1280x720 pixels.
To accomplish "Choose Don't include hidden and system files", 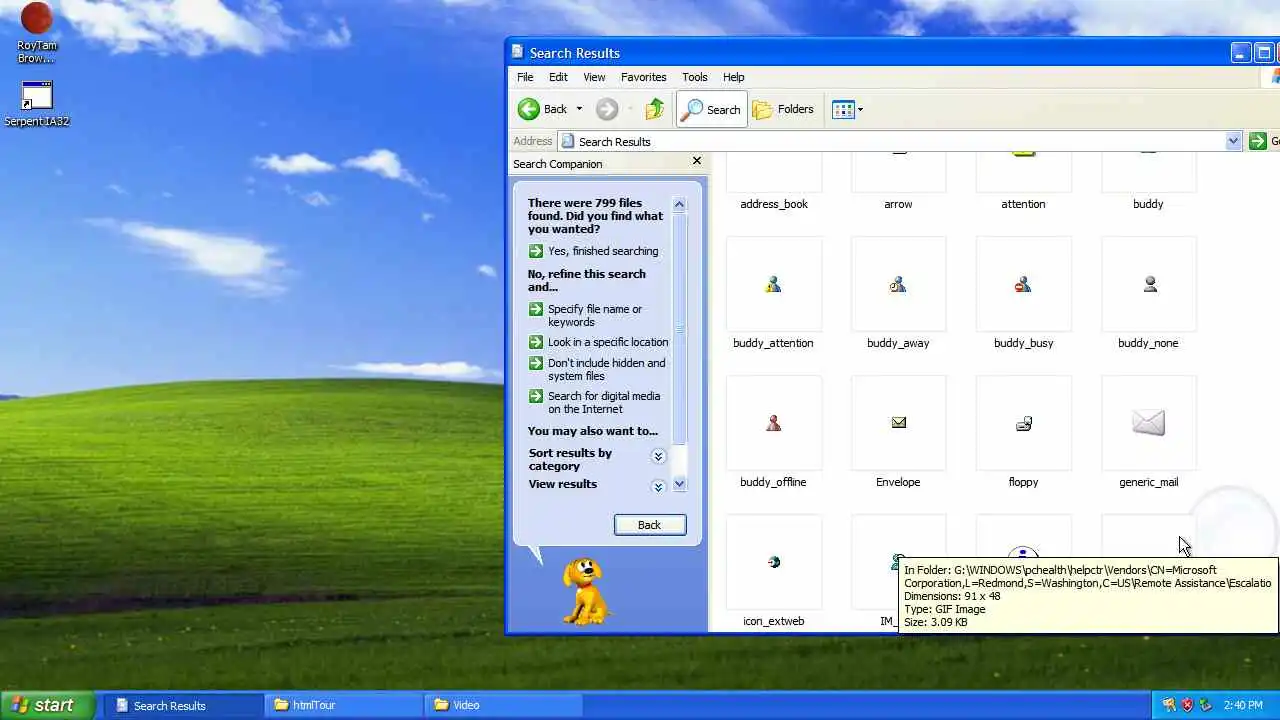I will click(x=597, y=369).
